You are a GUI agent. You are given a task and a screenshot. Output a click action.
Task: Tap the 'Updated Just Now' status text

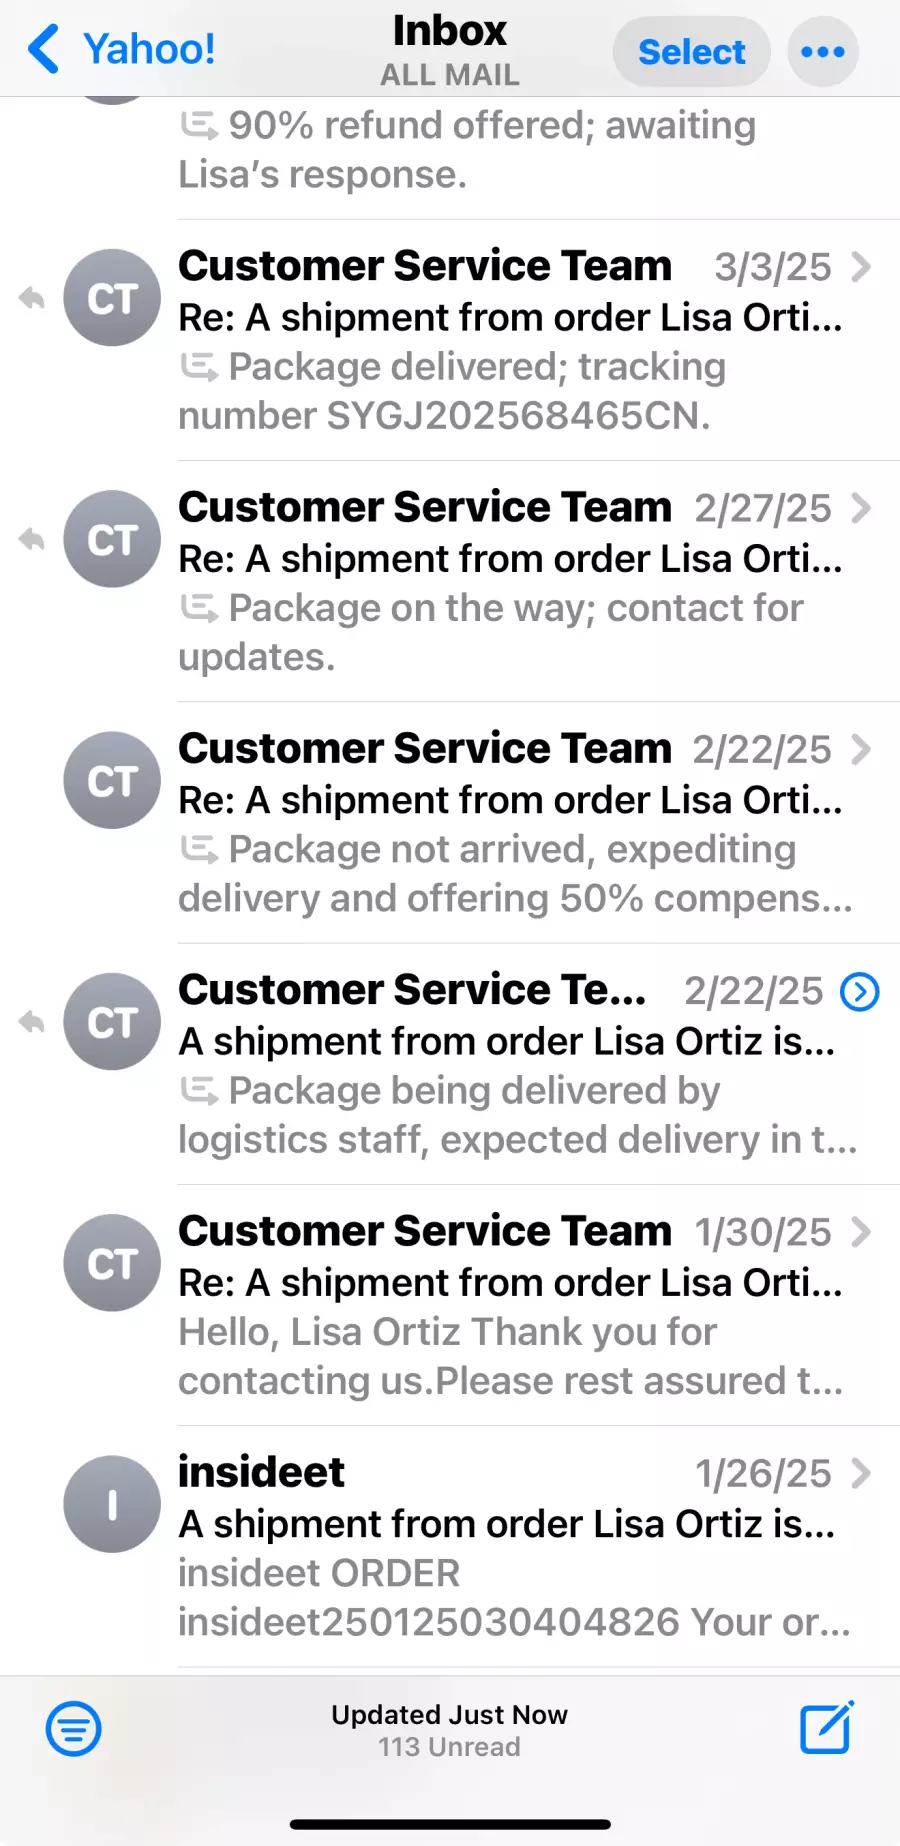[450, 1715]
